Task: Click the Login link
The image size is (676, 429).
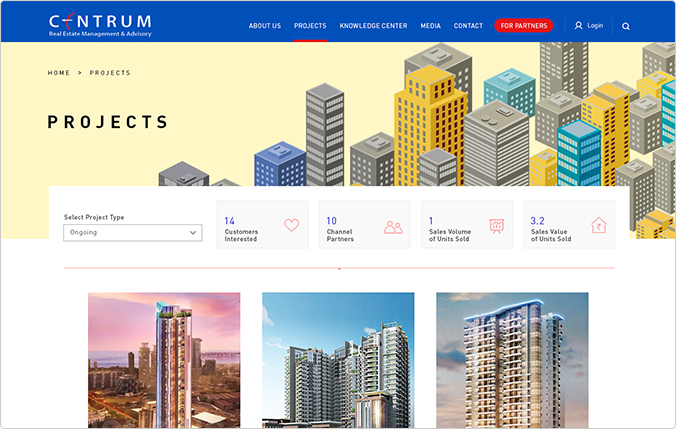Action: [595, 26]
